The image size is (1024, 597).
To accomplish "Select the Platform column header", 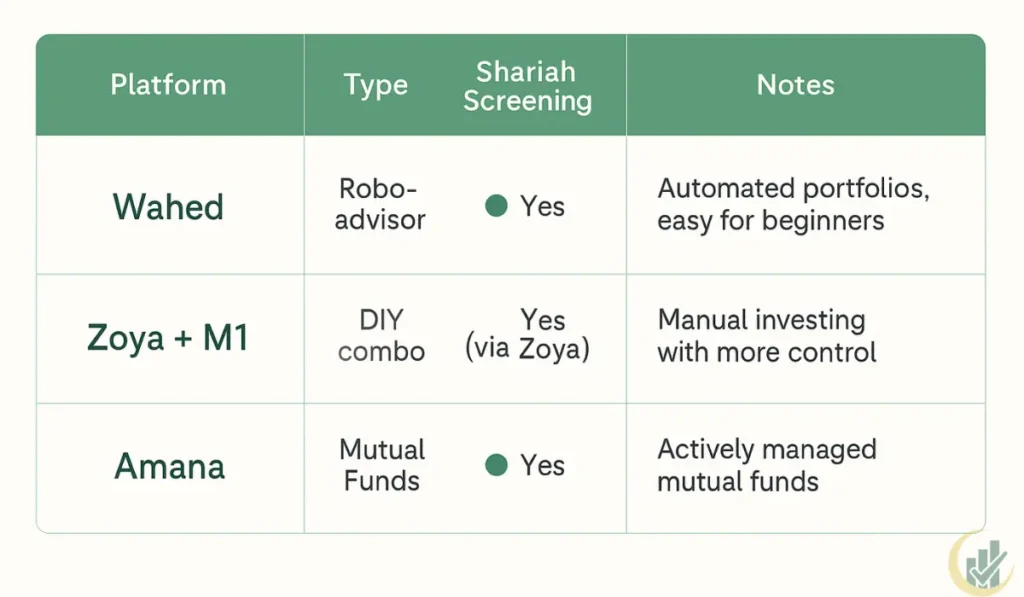I will coord(168,85).
